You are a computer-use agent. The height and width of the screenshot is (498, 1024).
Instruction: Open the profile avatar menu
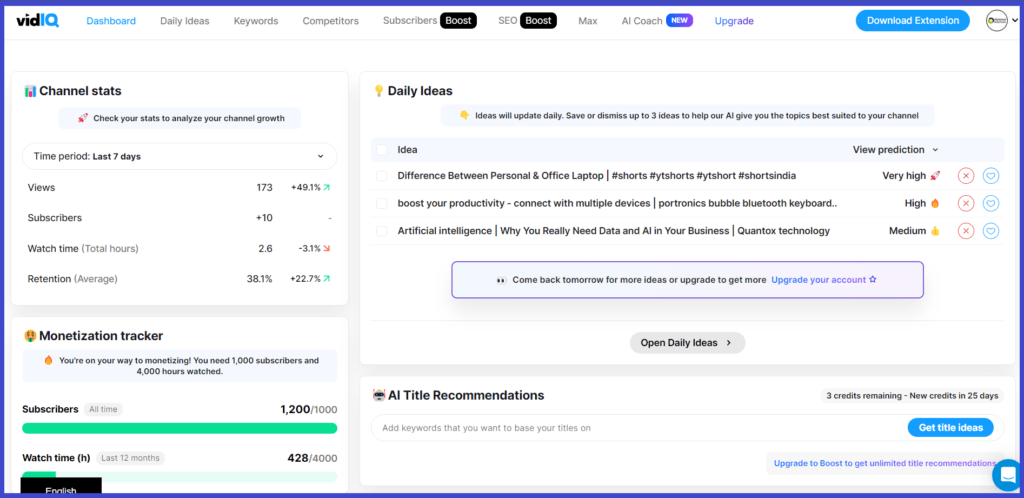(x=997, y=21)
